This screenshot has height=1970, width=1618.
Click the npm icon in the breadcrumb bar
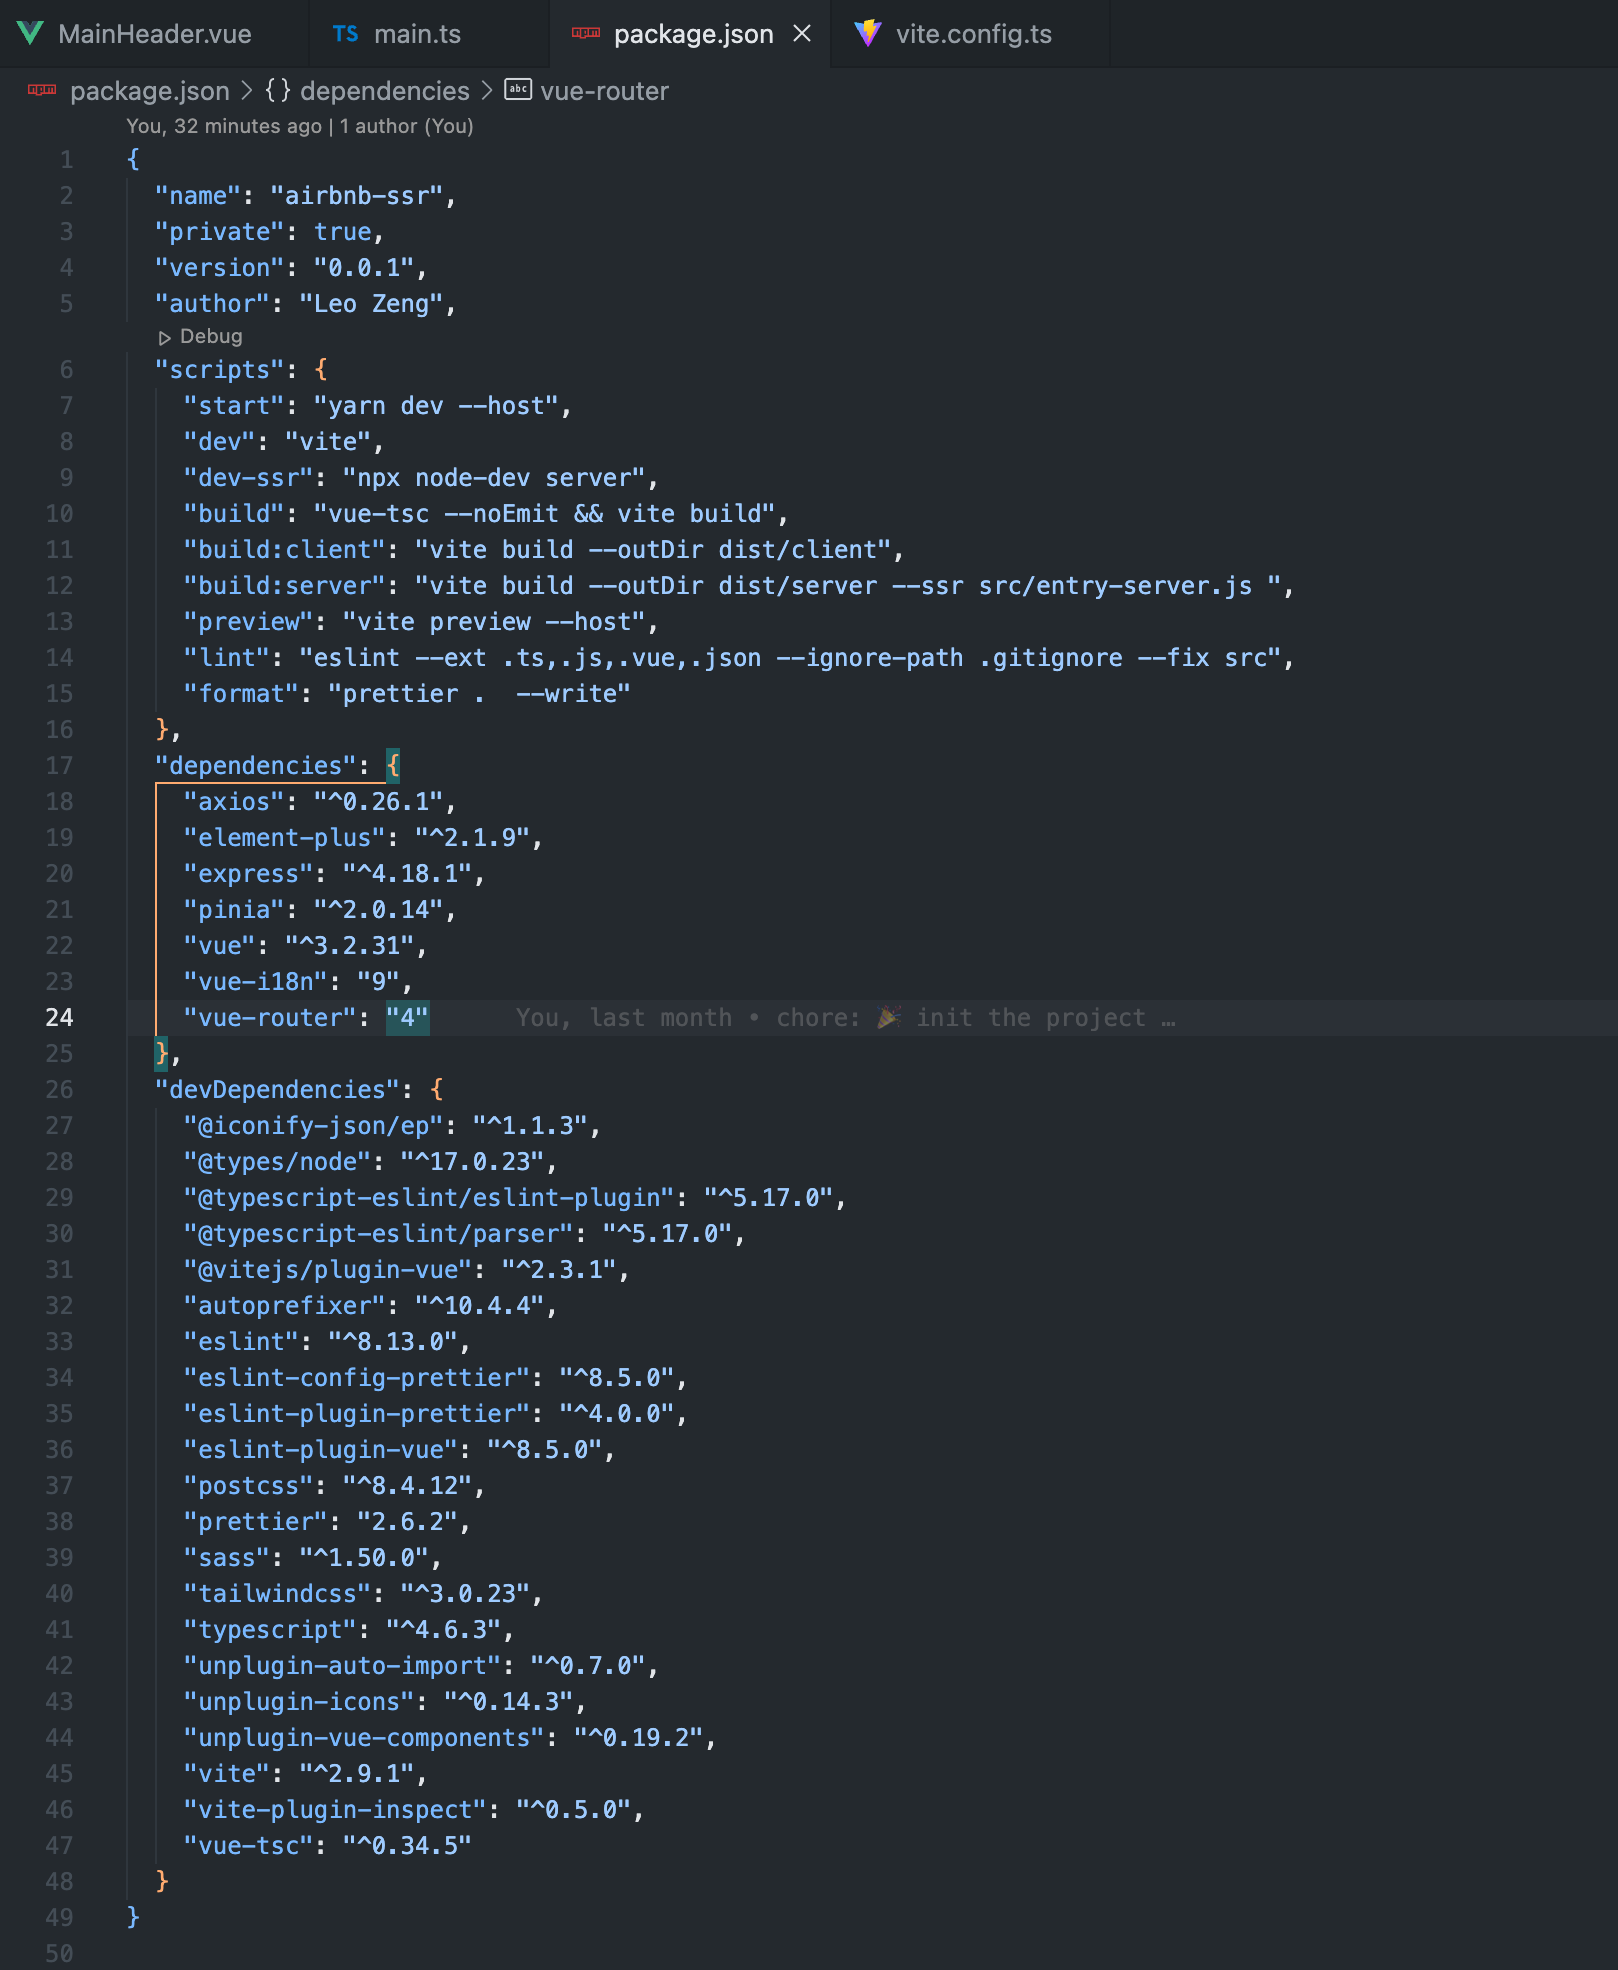(40, 91)
